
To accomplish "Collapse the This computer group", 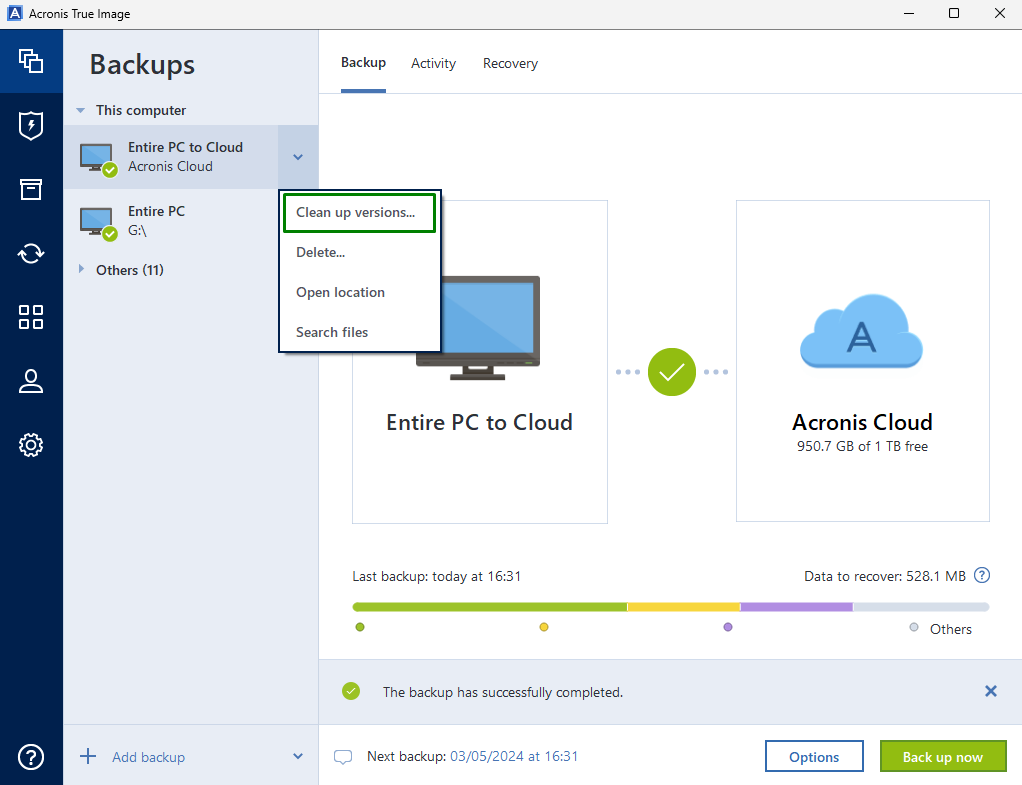I will (x=79, y=110).
